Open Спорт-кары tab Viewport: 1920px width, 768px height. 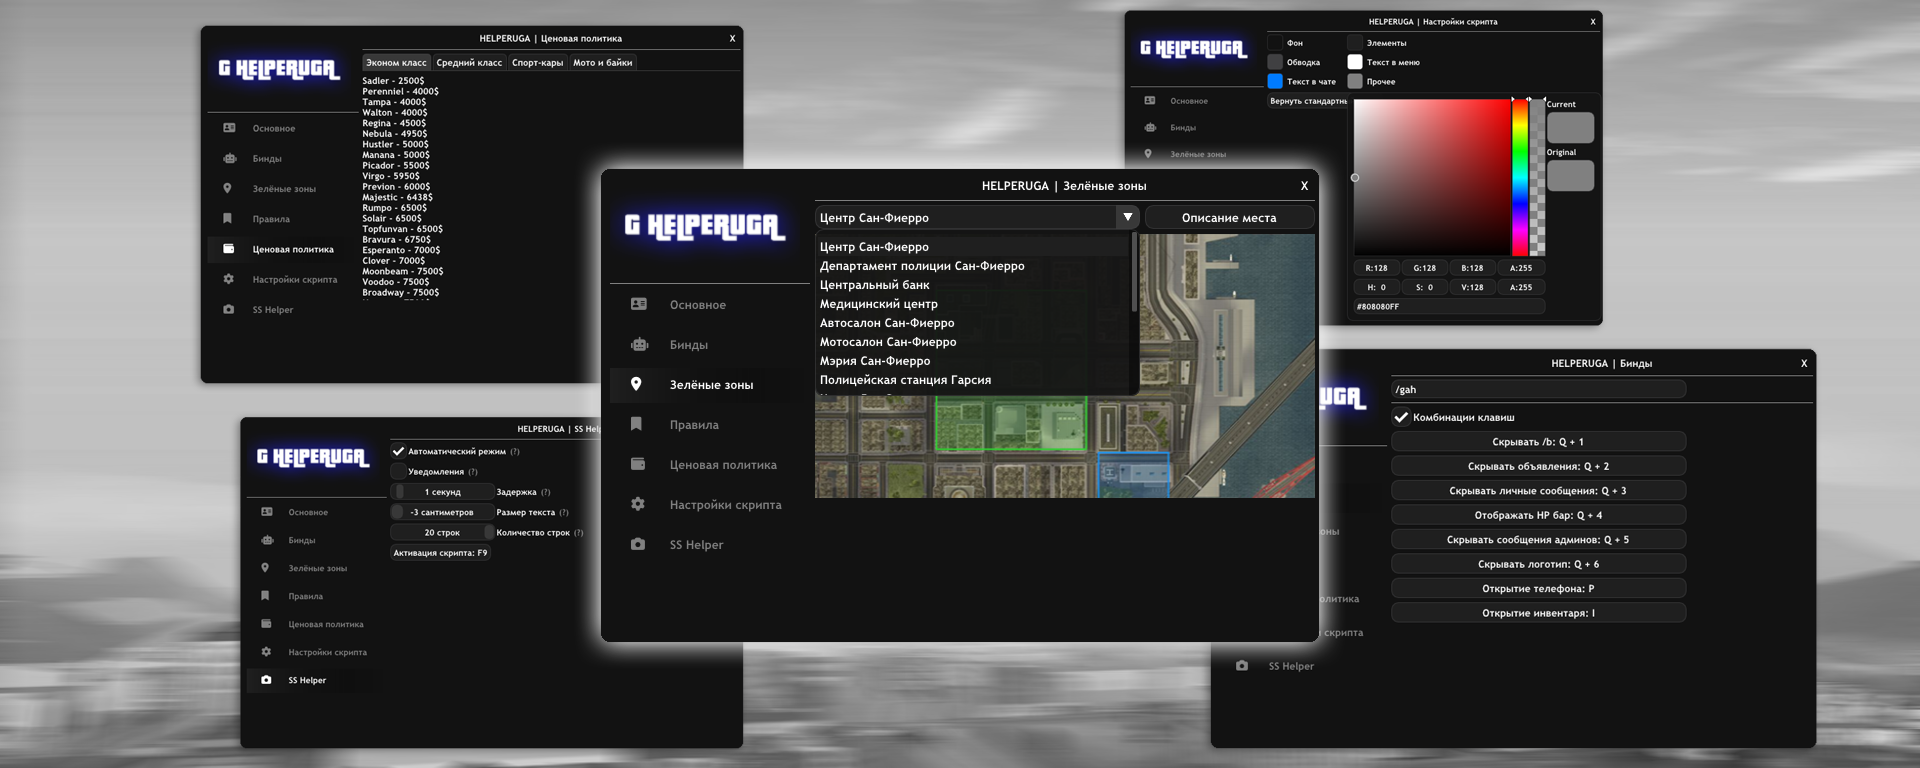pos(537,62)
